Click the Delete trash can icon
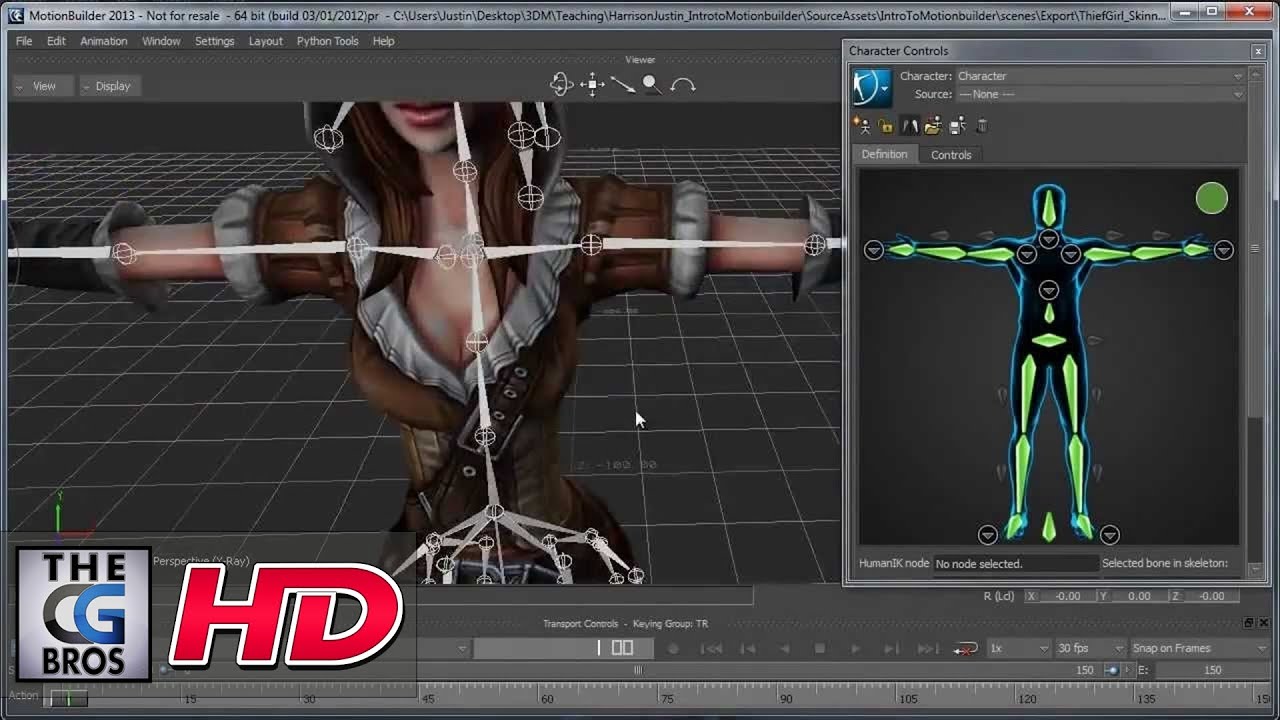Viewport: 1280px width, 720px height. coord(981,126)
